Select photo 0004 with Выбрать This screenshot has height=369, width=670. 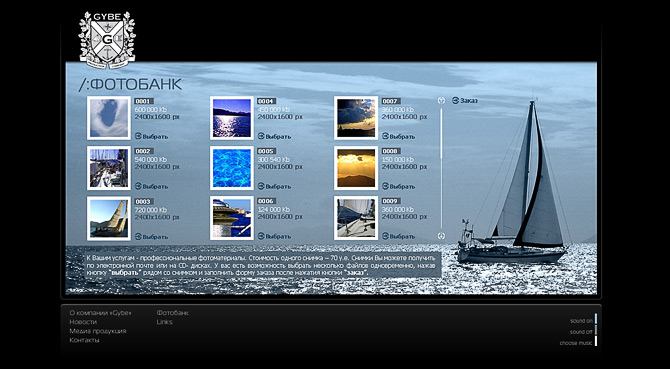(274, 136)
